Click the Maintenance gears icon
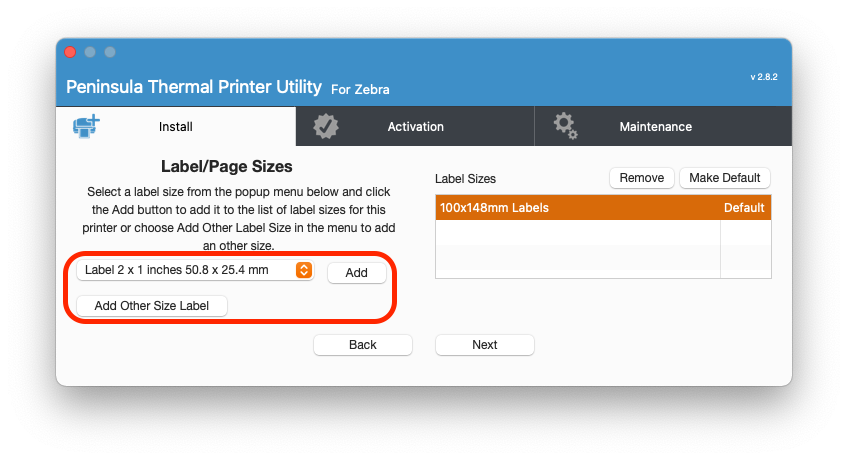The width and height of the screenshot is (848, 460). click(x=565, y=126)
